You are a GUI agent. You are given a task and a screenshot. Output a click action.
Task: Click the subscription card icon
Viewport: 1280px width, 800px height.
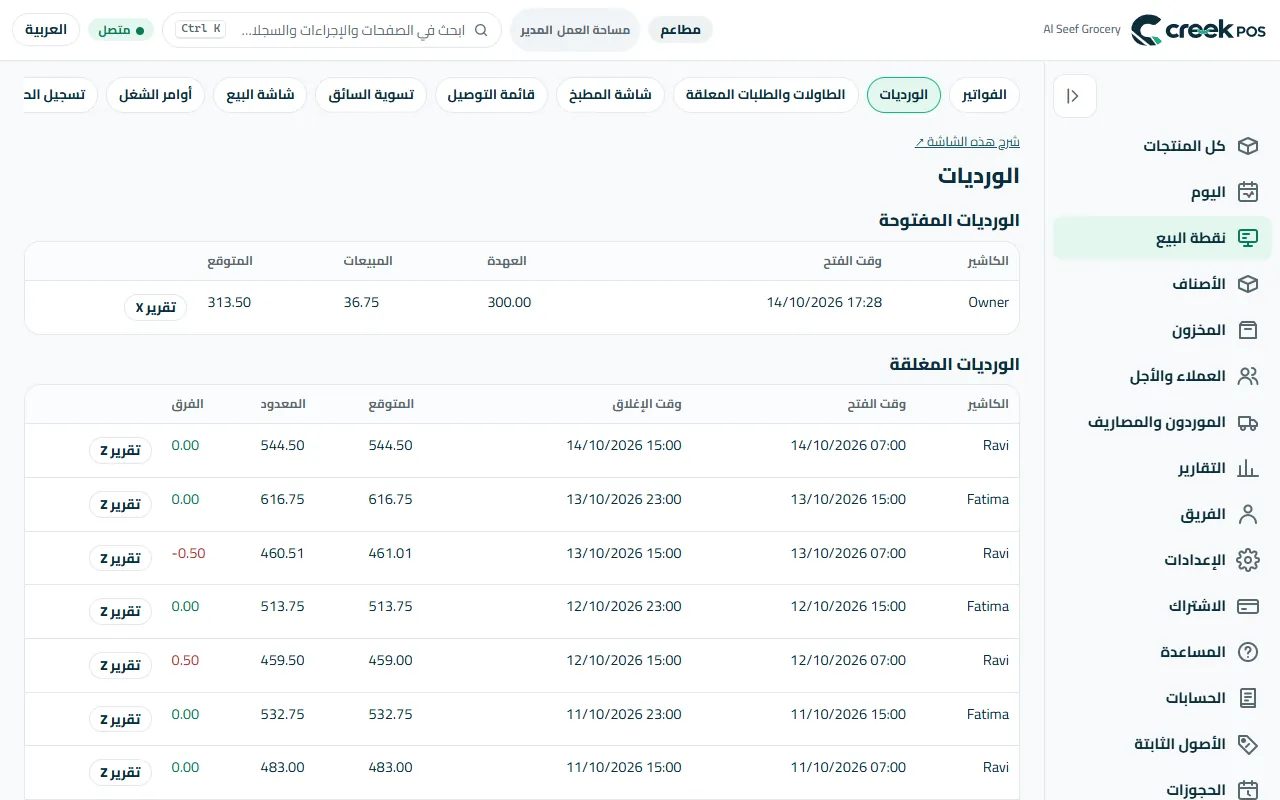[1247, 606]
